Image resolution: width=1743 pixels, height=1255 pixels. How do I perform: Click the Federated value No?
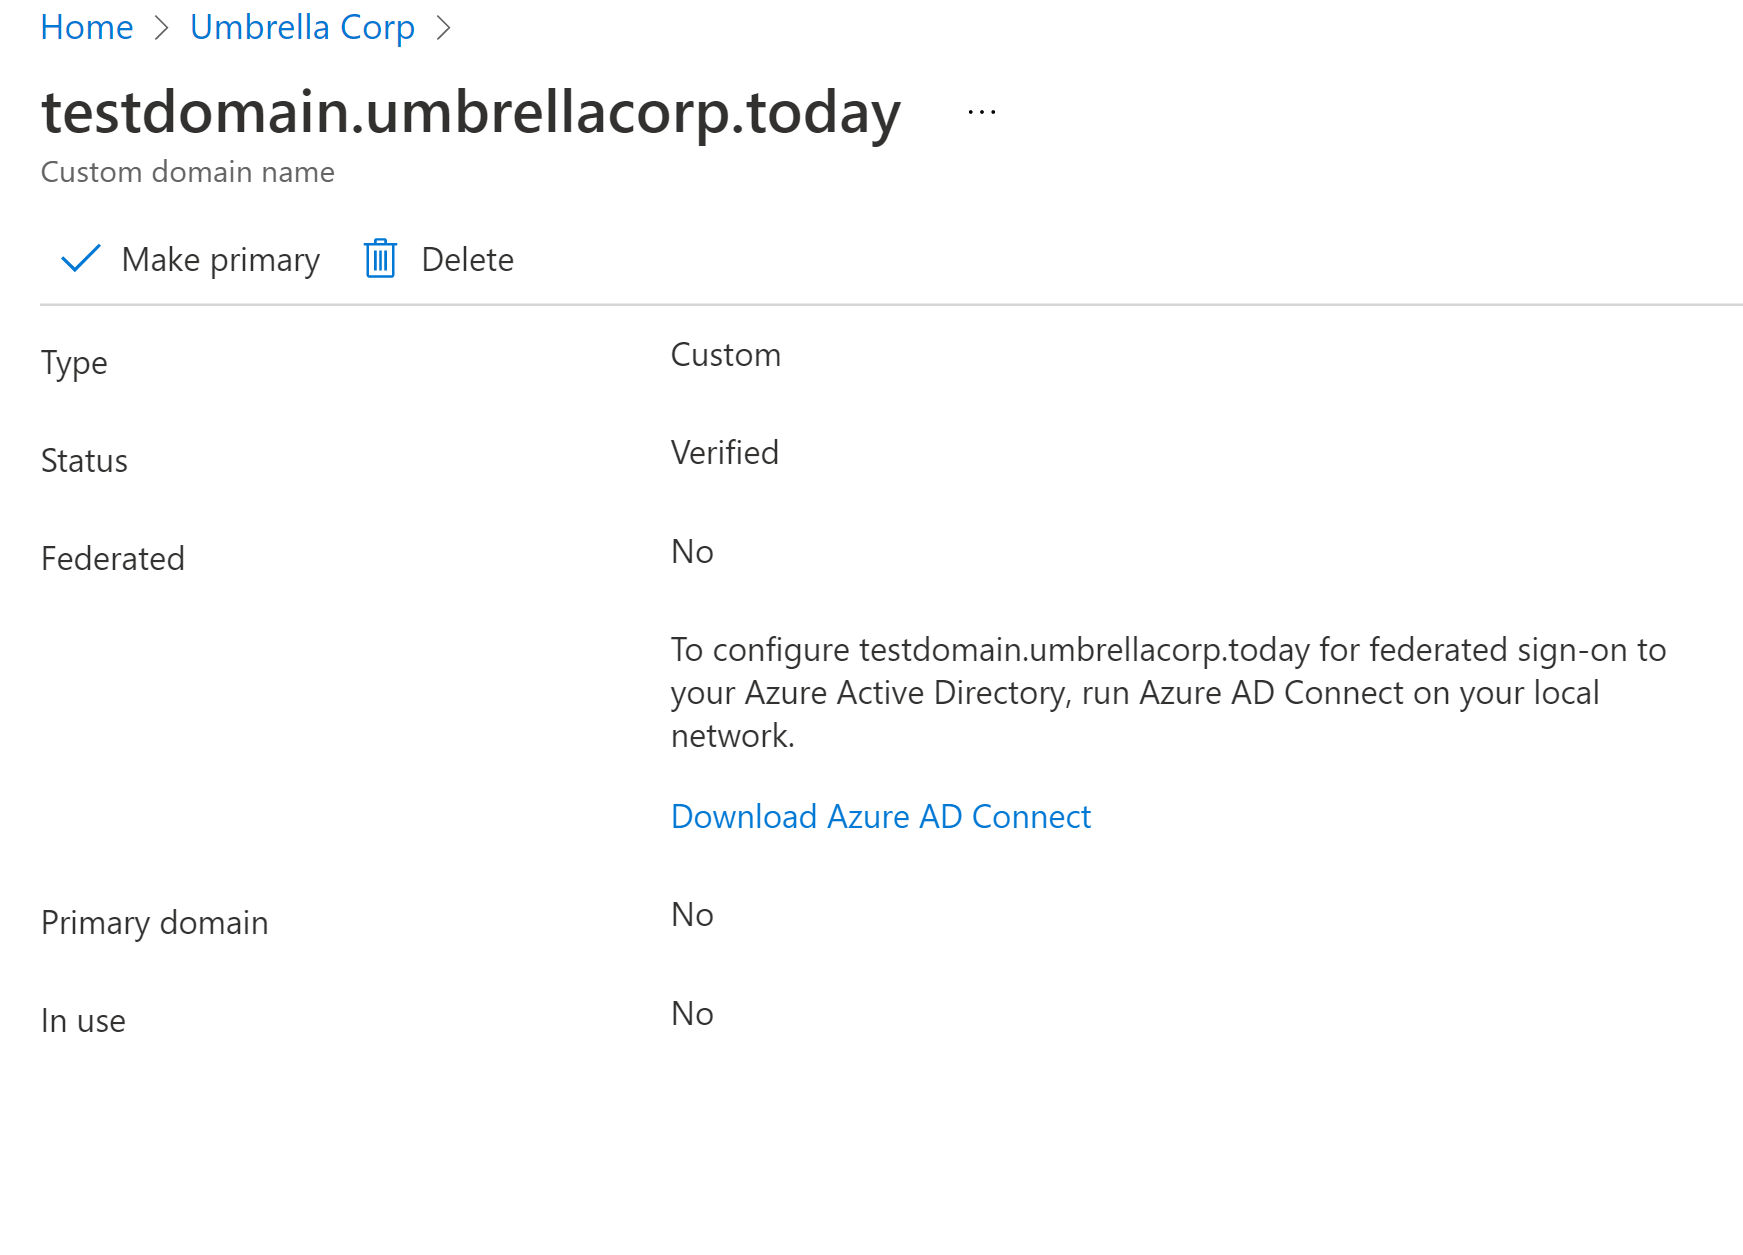tap(692, 552)
